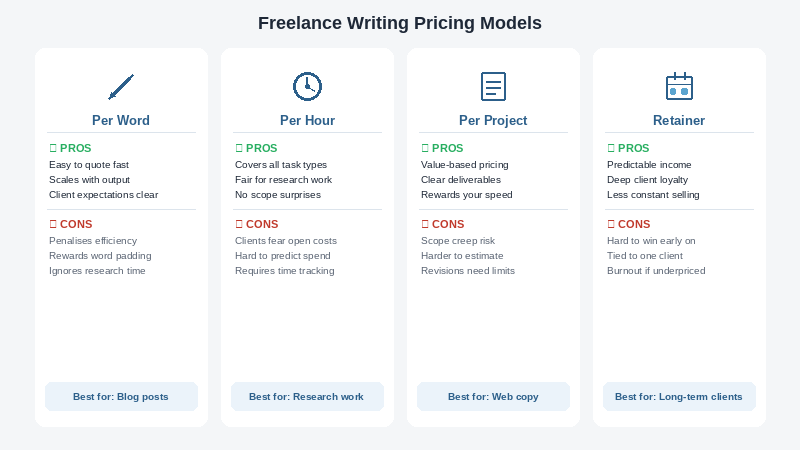The height and width of the screenshot is (450, 800).
Task: Click the Freelance Writing Pricing Models title
Action: (x=400, y=23)
